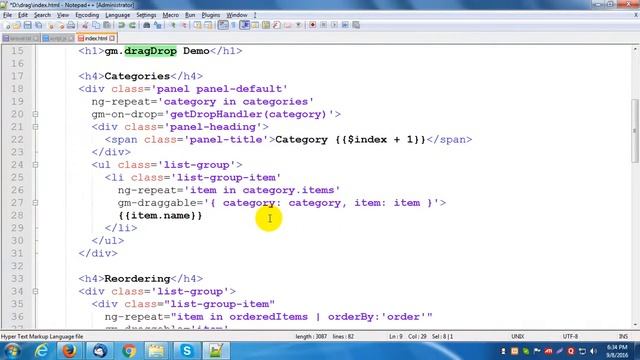The width and height of the screenshot is (640, 360).
Task: Toggle the Indent Guide button
Action: [x=245, y=25]
